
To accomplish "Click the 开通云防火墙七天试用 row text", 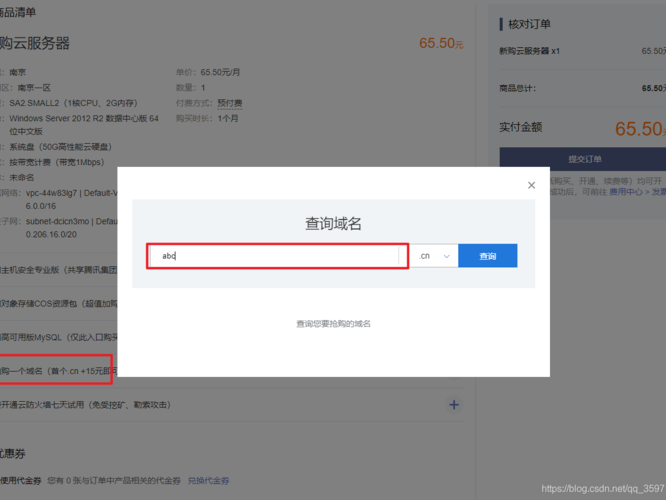I will tap(85, 405).
